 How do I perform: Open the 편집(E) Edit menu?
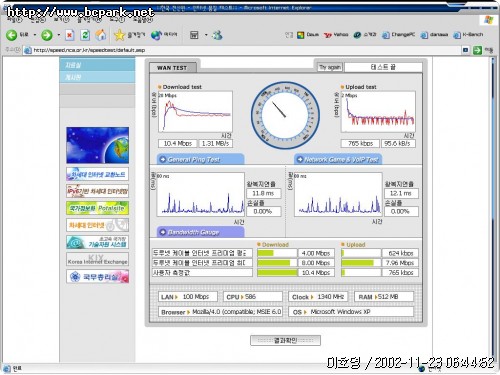[x=38, y=20]
